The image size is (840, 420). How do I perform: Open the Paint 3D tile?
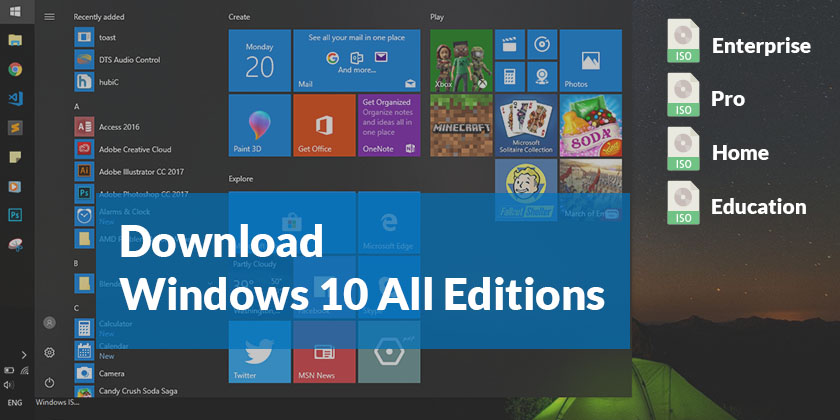[260, 125]
